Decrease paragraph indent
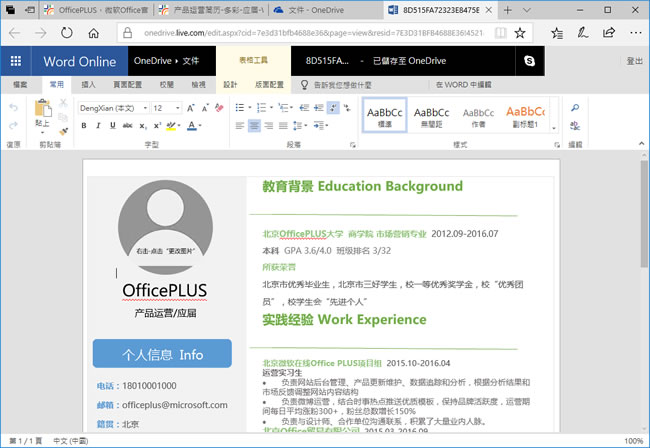 pos(304,108)
